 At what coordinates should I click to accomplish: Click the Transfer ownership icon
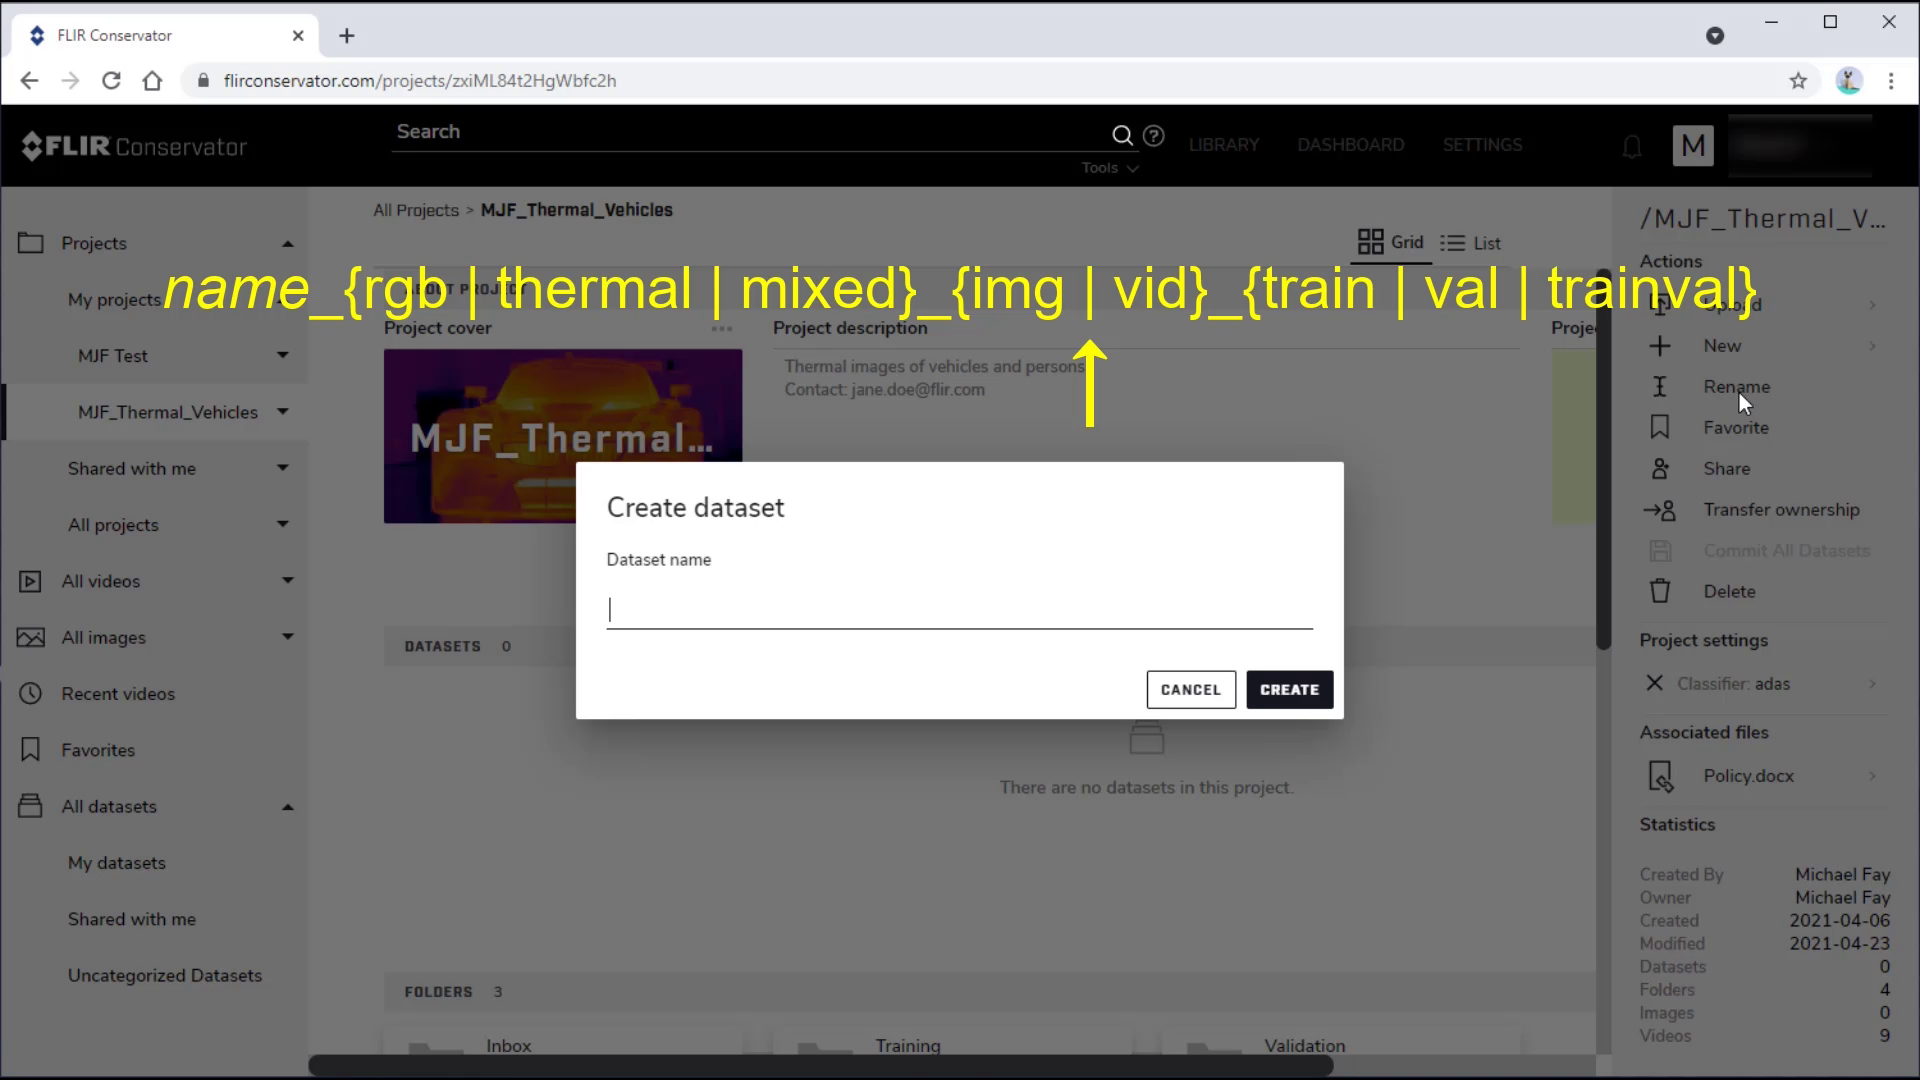tap(1664, 509)
